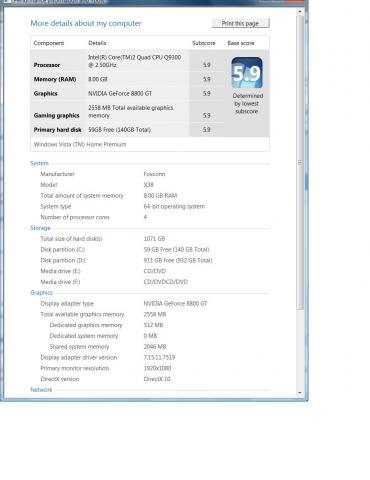Click the 'Base score' column header
The image size is (370, 480).
coord(241,43)
